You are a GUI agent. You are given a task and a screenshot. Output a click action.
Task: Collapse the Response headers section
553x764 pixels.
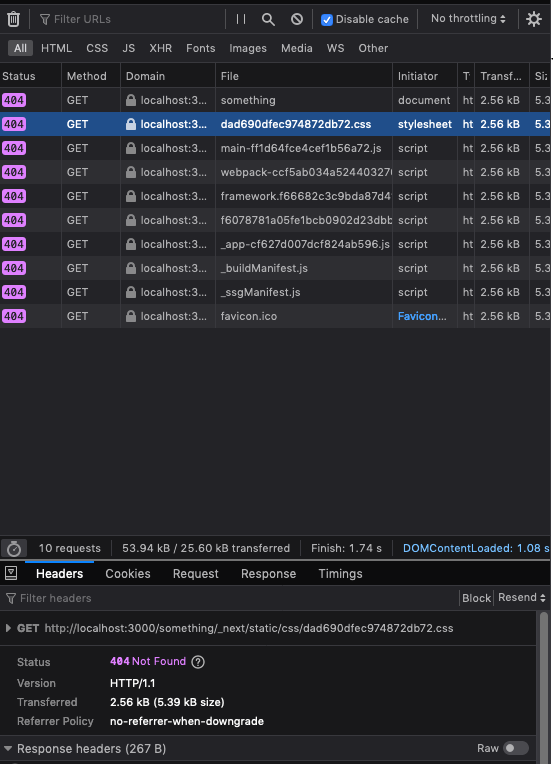[x=8, y=748]
